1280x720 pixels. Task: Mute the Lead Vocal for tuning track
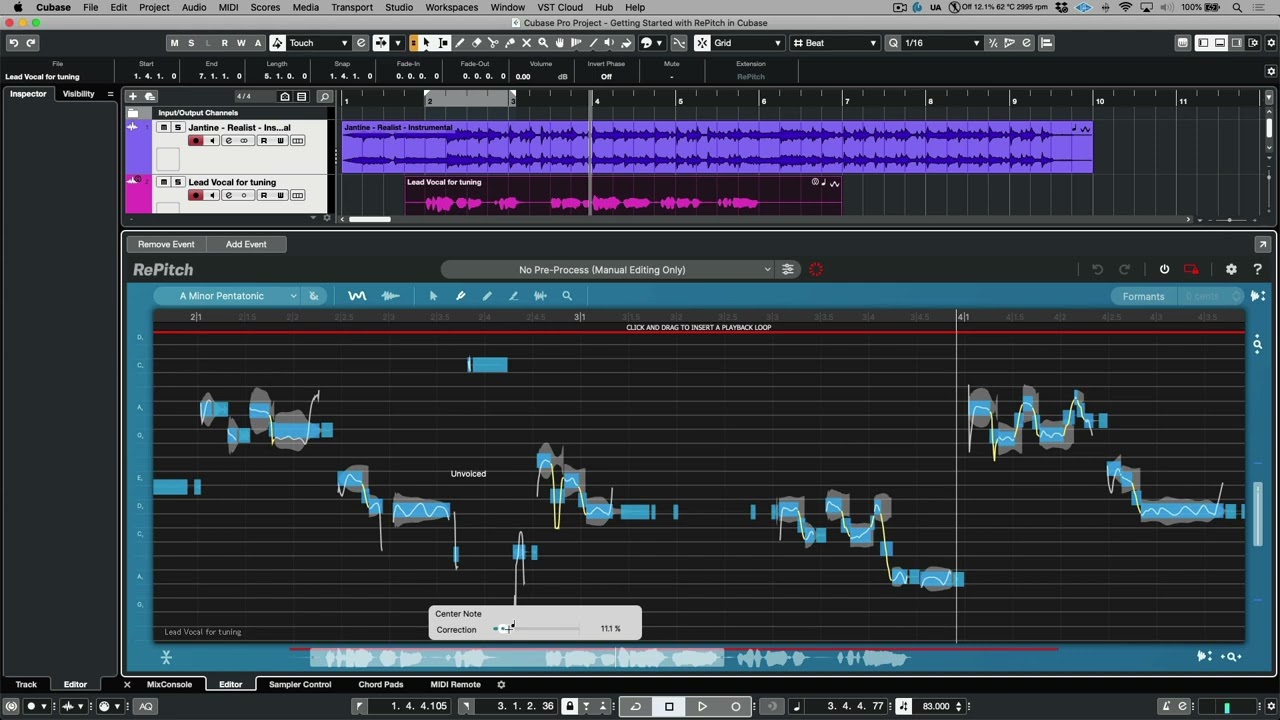click(x=163, y=182)
